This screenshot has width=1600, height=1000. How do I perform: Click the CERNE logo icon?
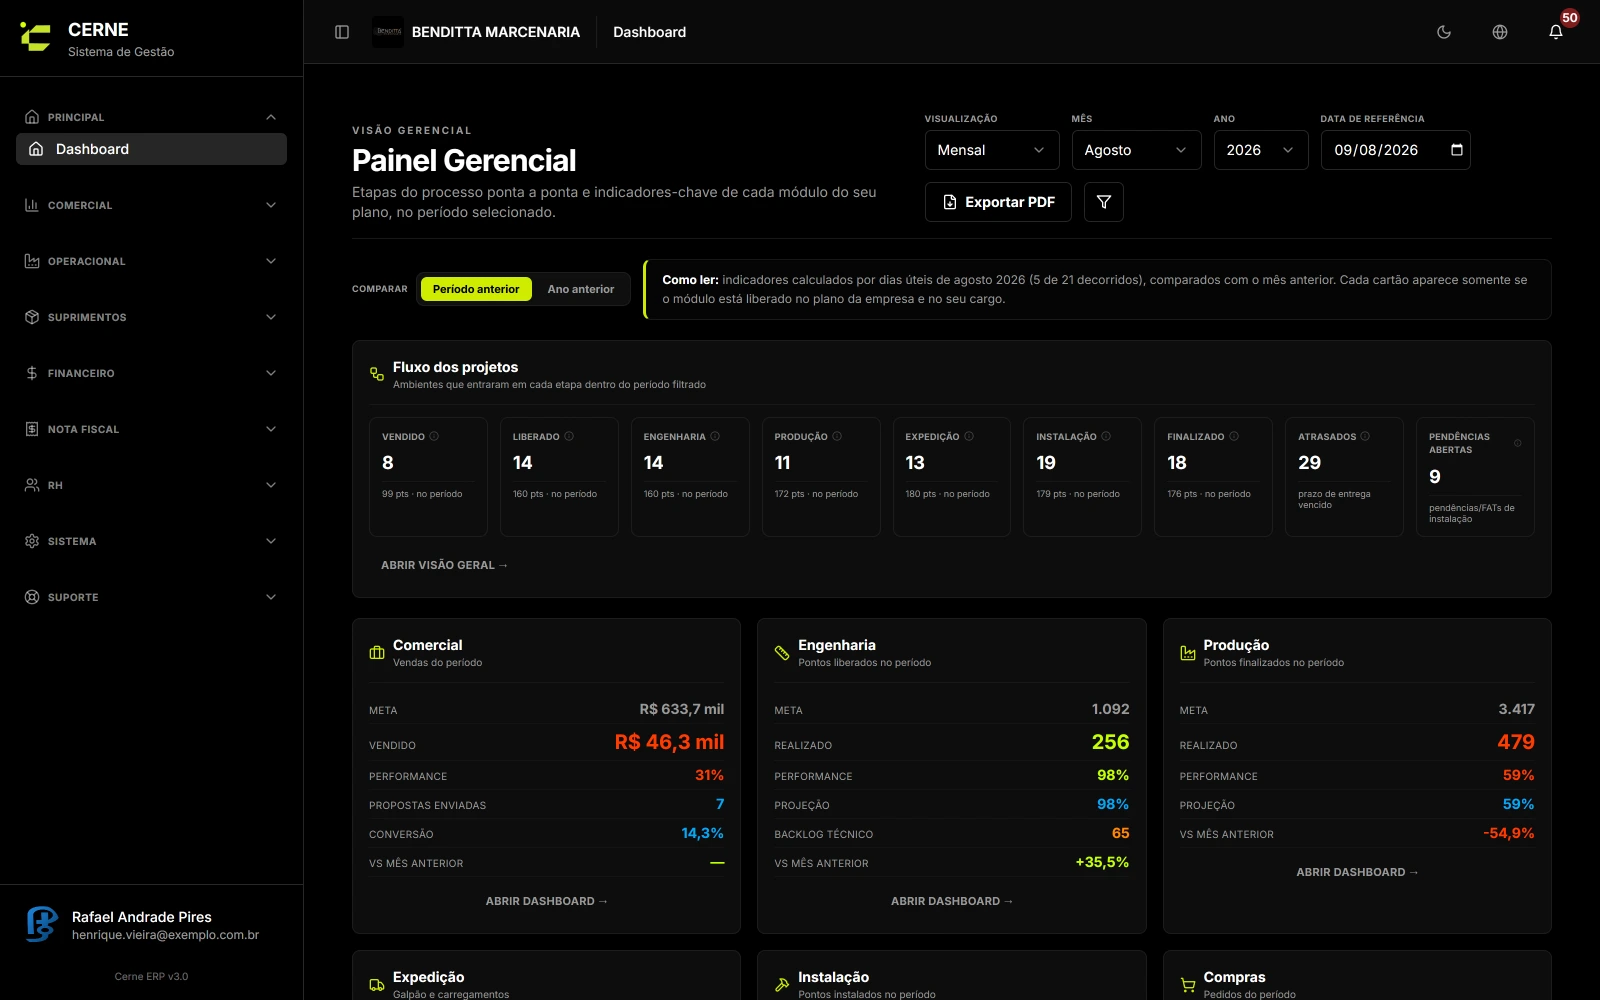coord(36,38)
